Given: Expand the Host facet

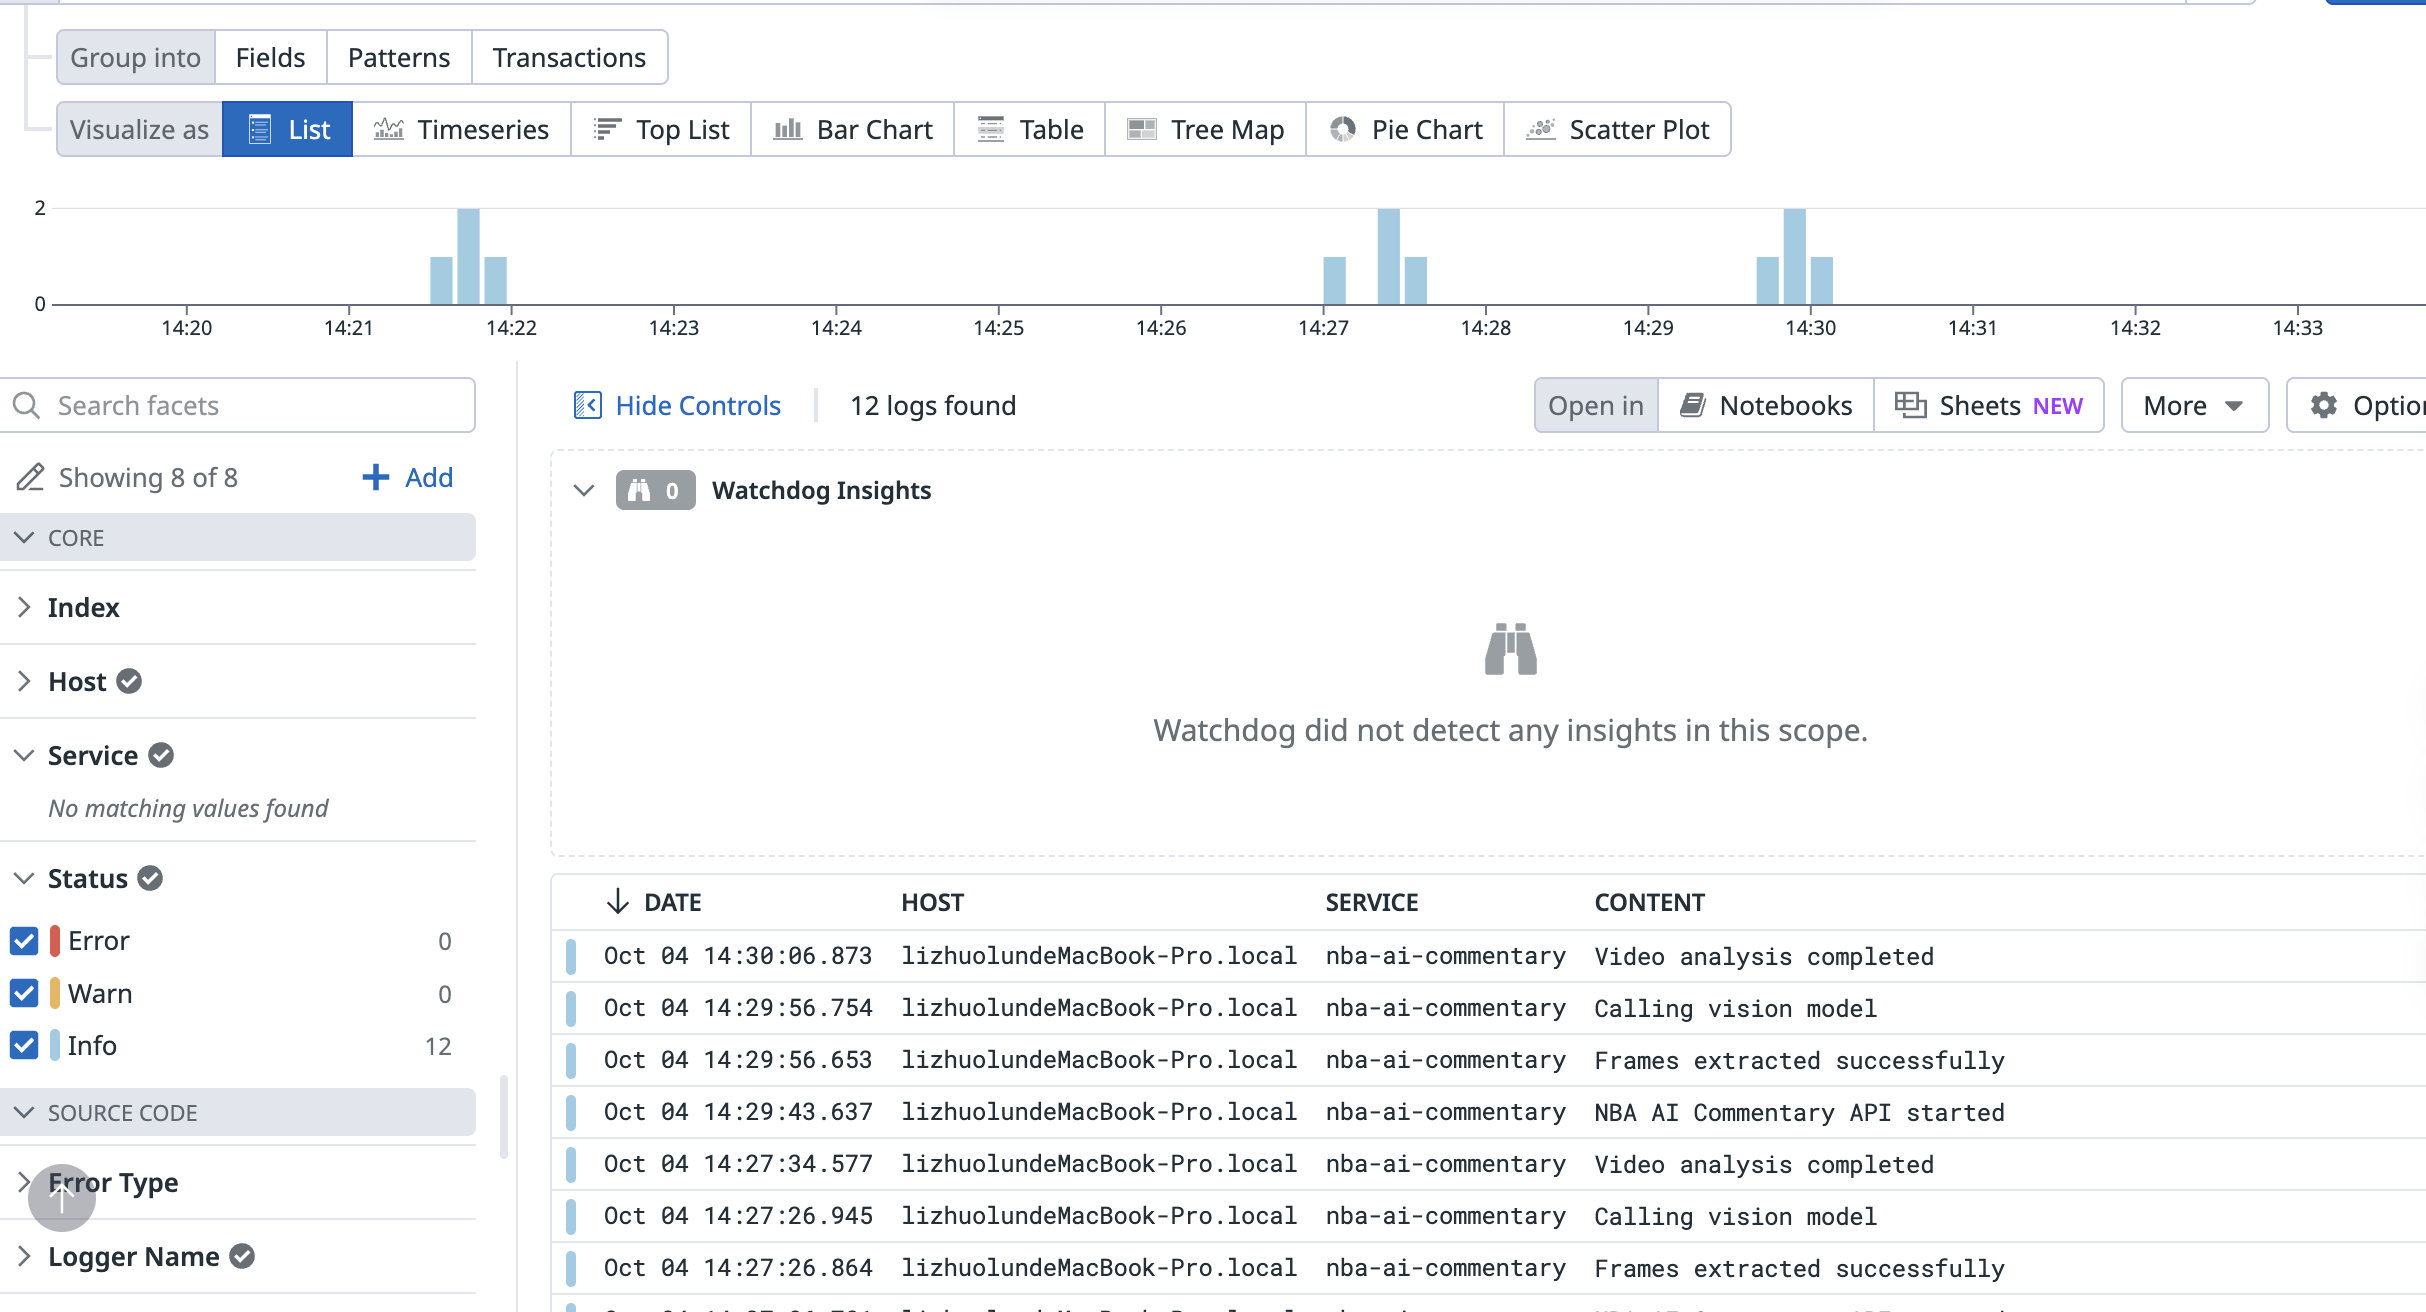Looking at the screenshot, I should tap(25, 681).
